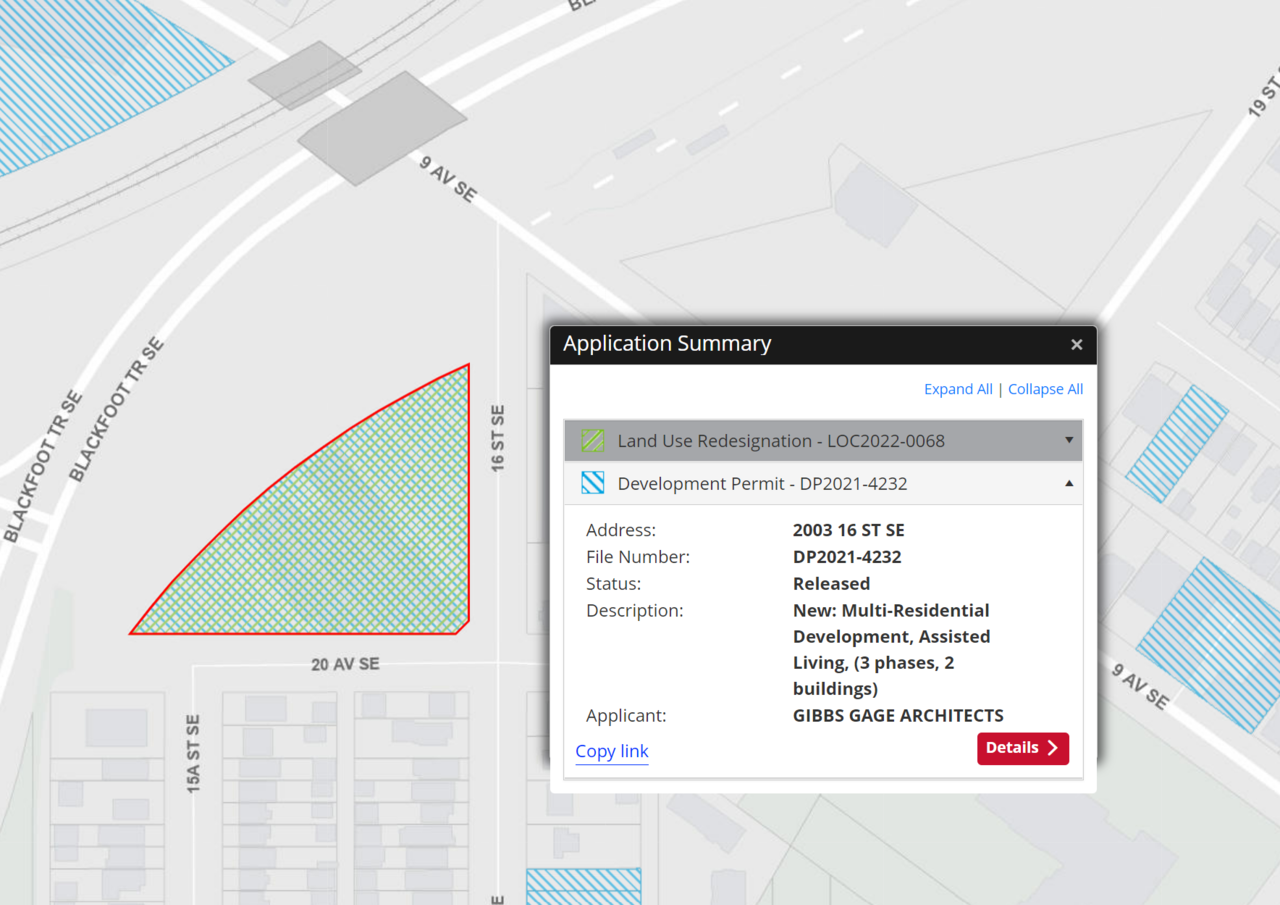
Task: Close the Application Summary popup
Action: pyautogui.click(x=1076, y=344)
